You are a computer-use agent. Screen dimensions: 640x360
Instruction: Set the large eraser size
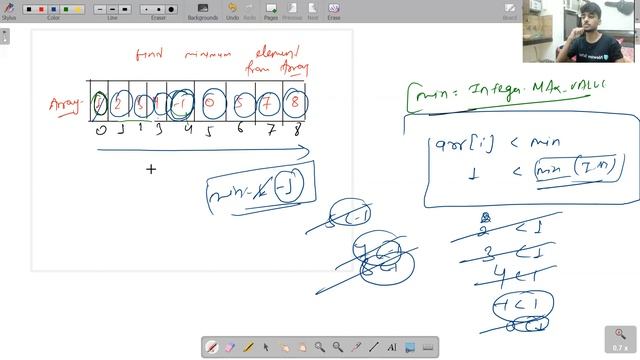point(171,9)
